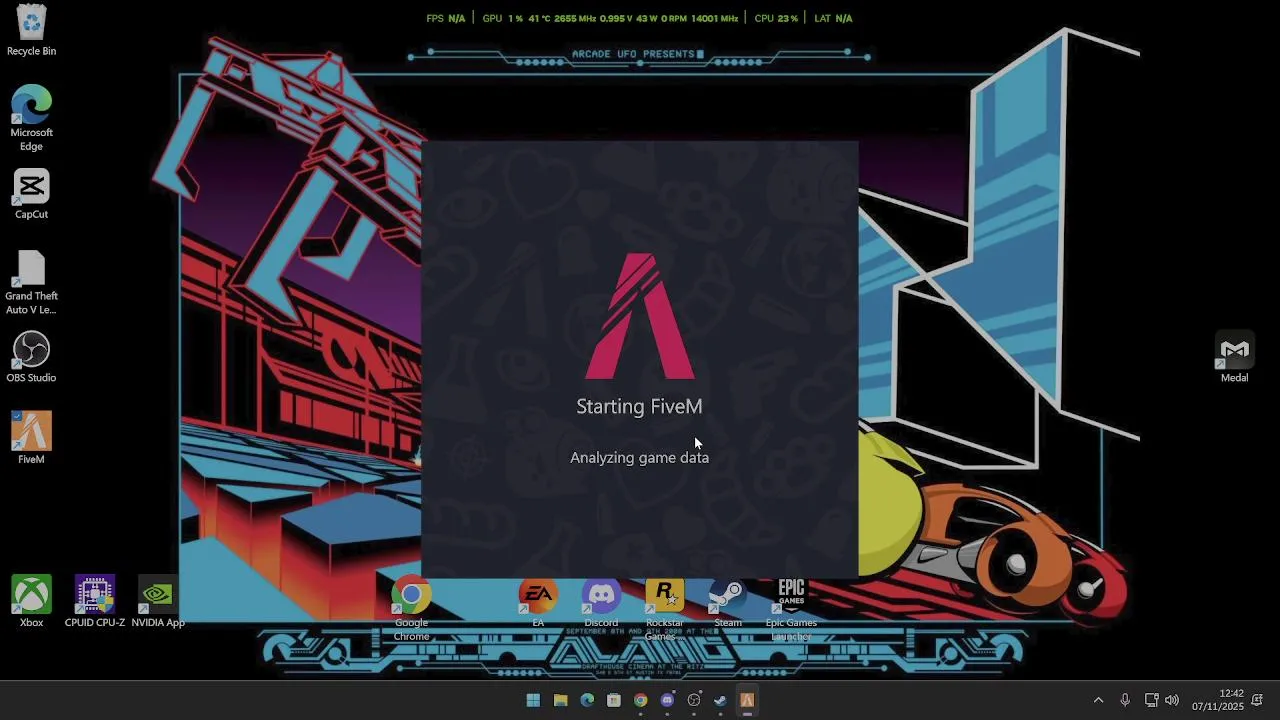The width and height of the screenshot is (1280, 720).
Task: Open the network status tray icon
Action: [1151, 700]
